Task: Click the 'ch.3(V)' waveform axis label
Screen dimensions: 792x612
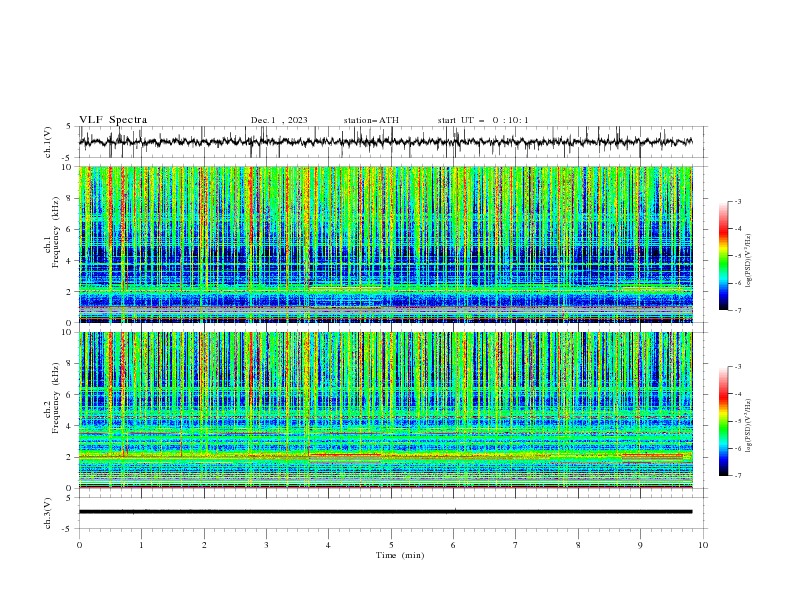Action: click(48, 513)
